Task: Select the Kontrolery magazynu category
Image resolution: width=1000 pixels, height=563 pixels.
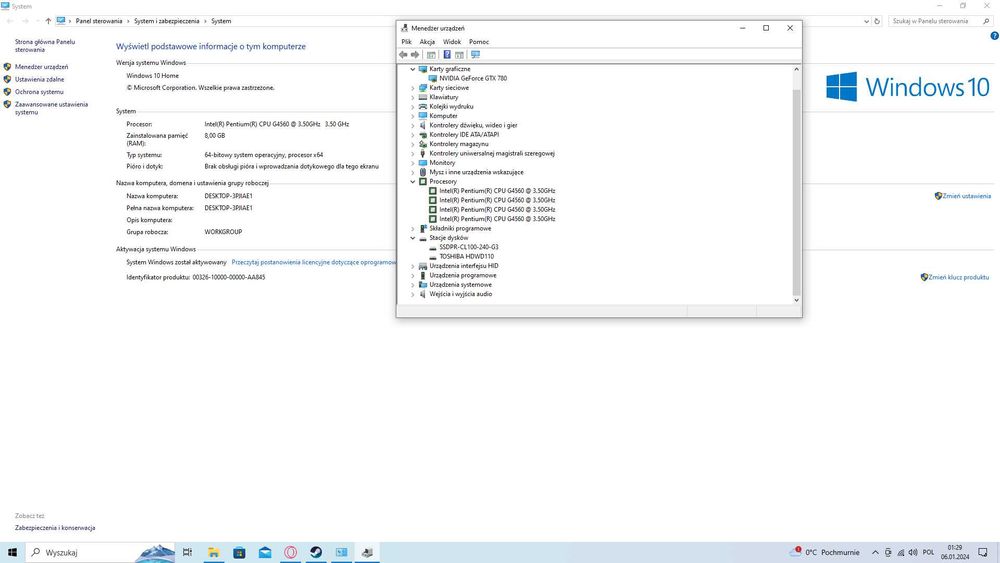Action: coord(459,144)
